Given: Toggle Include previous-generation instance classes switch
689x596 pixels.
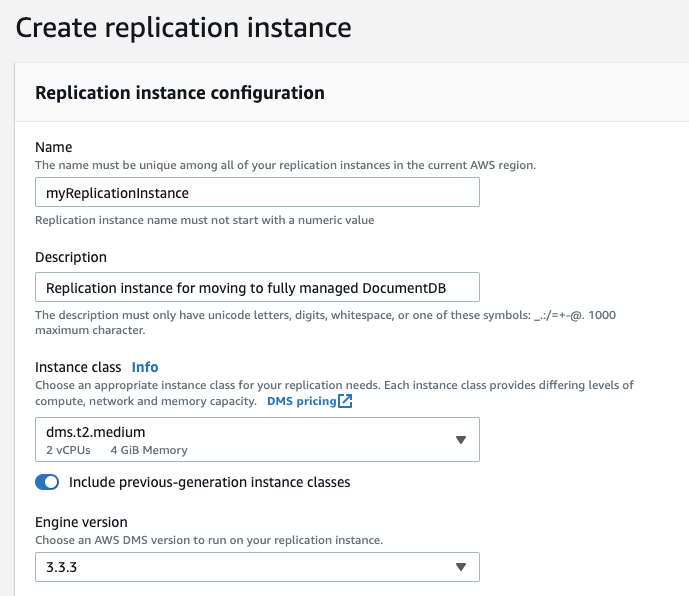Looking at the screenshot, I should coord(47,482).
